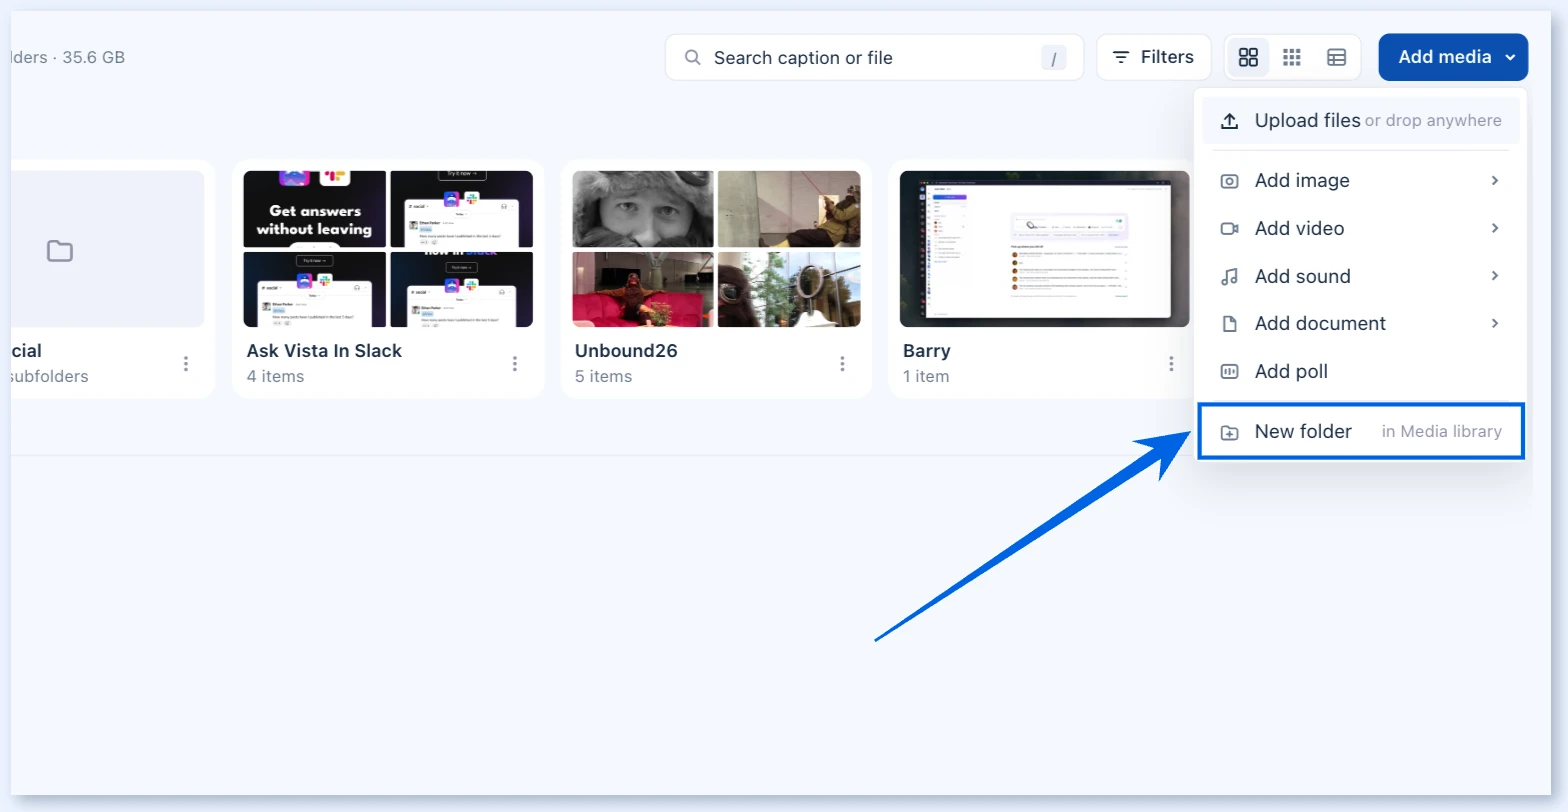This screenshot has width=1568, height=812.
Task: Expand the Add image submenu chevron
Action: pyautogui.click(x=1495, y=181)
